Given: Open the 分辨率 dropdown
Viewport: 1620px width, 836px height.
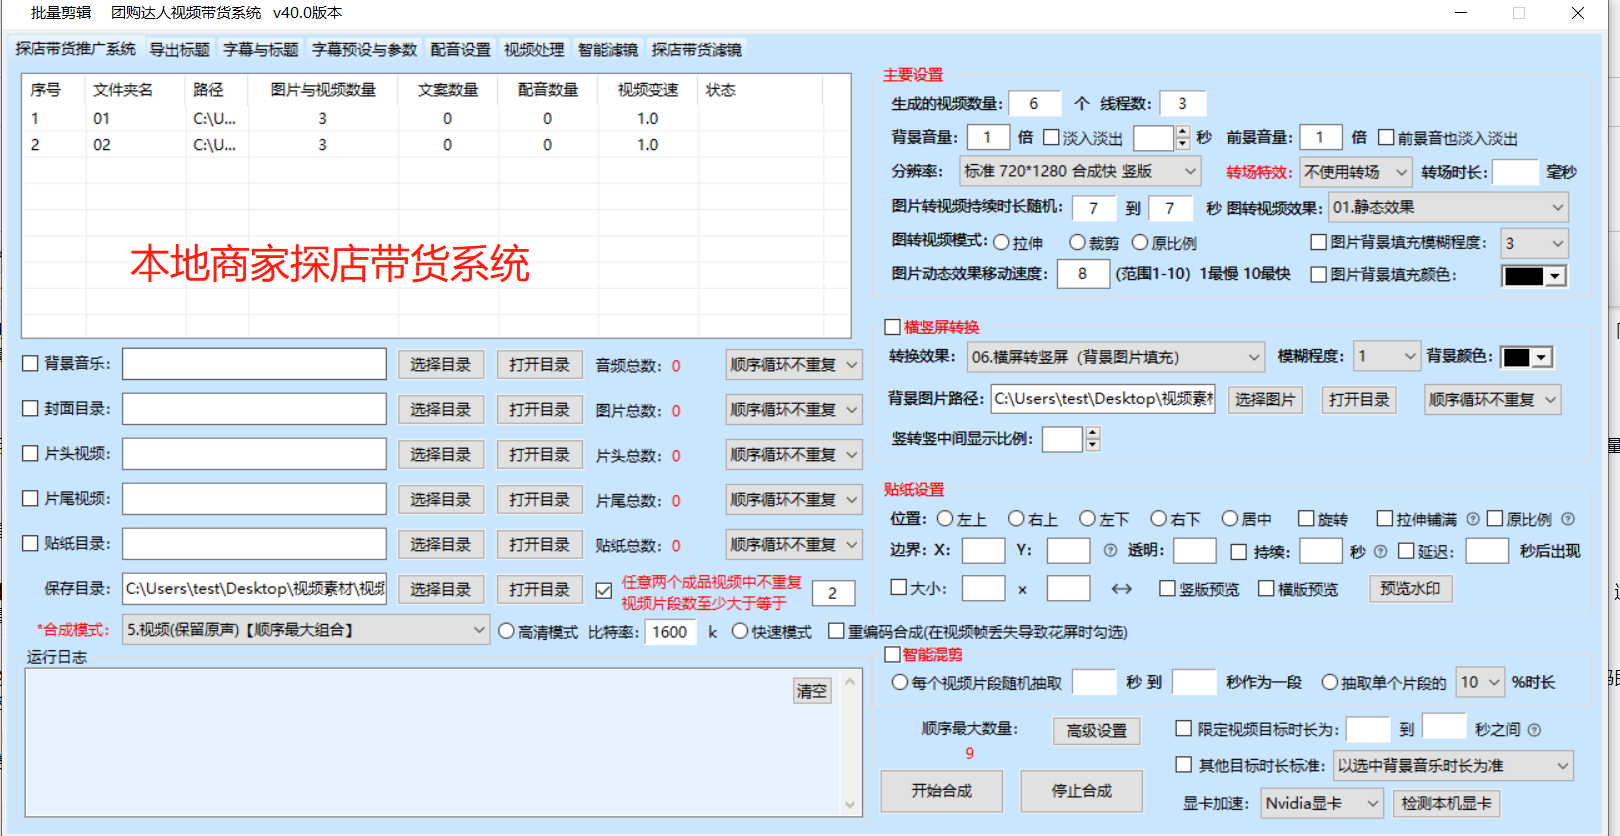Looking at the screenshot, I should point(1080,172).
